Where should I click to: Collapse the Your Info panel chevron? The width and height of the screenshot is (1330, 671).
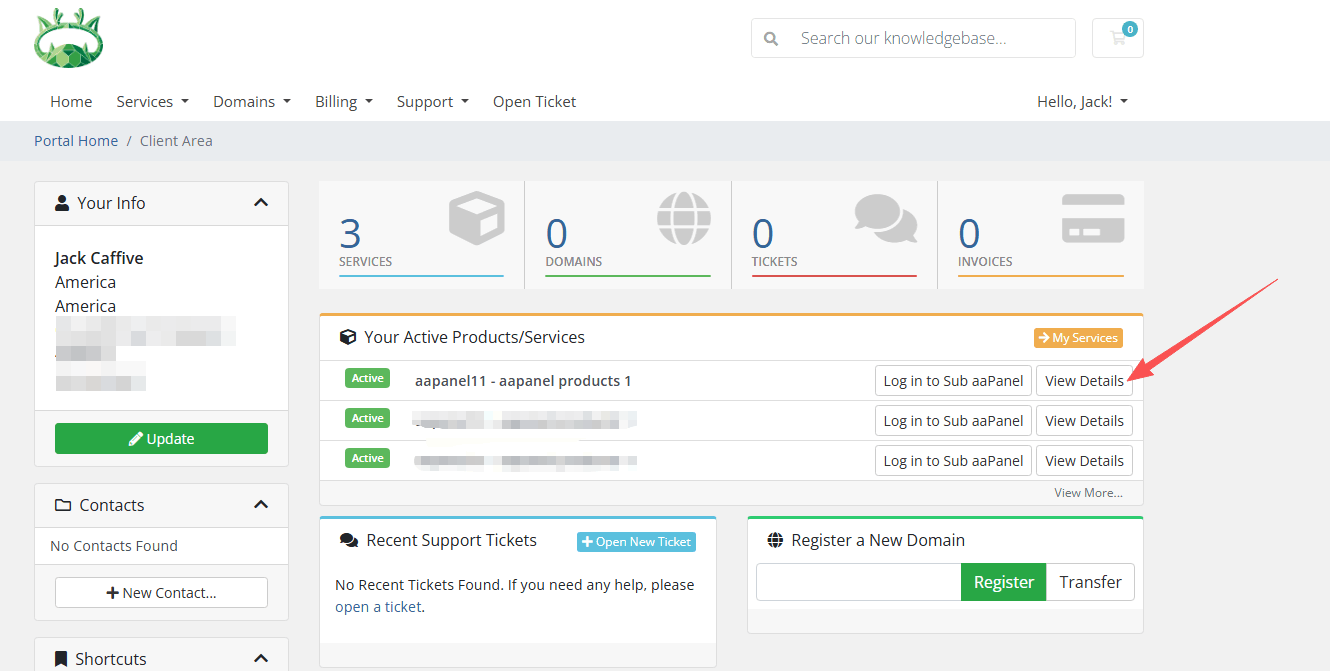[x=261, y=203]
